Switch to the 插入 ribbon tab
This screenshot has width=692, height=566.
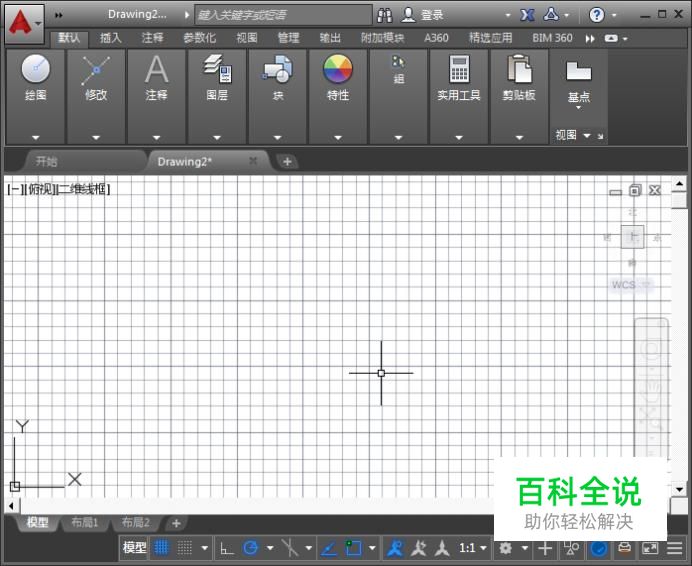click(110, 38)
